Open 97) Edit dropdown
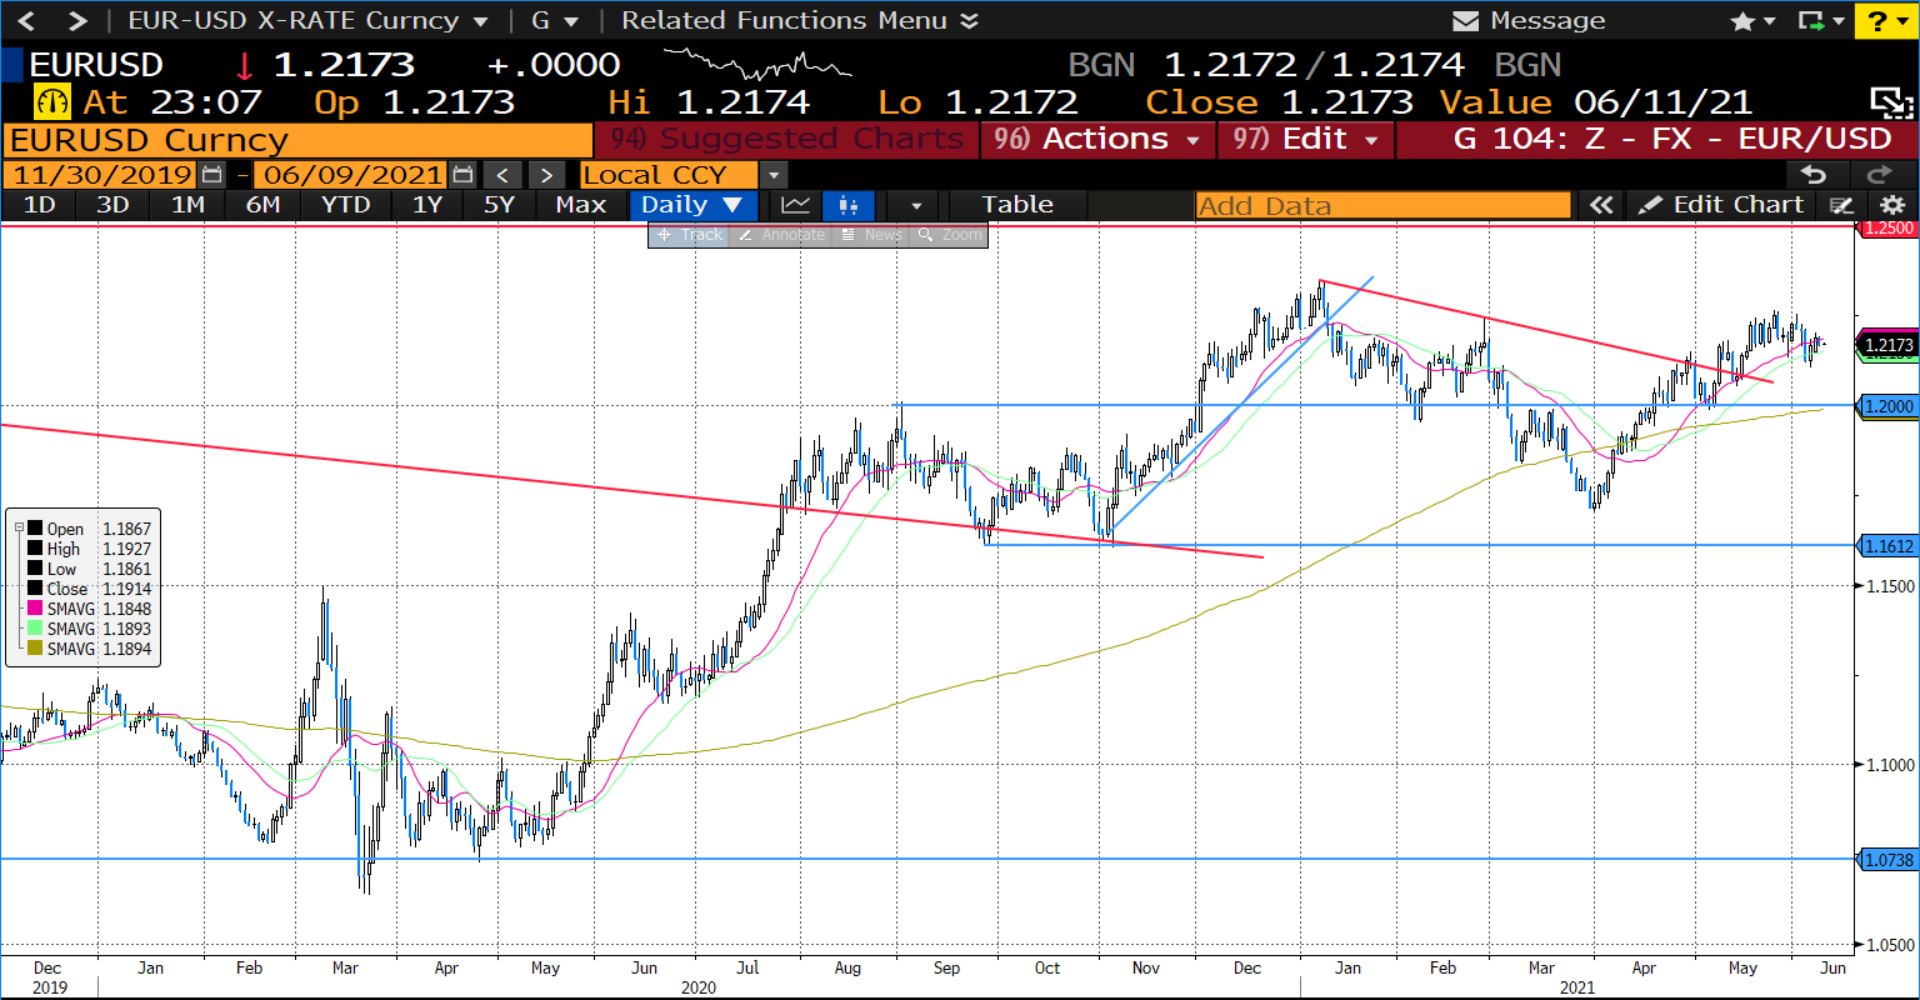 (1306, 139)
